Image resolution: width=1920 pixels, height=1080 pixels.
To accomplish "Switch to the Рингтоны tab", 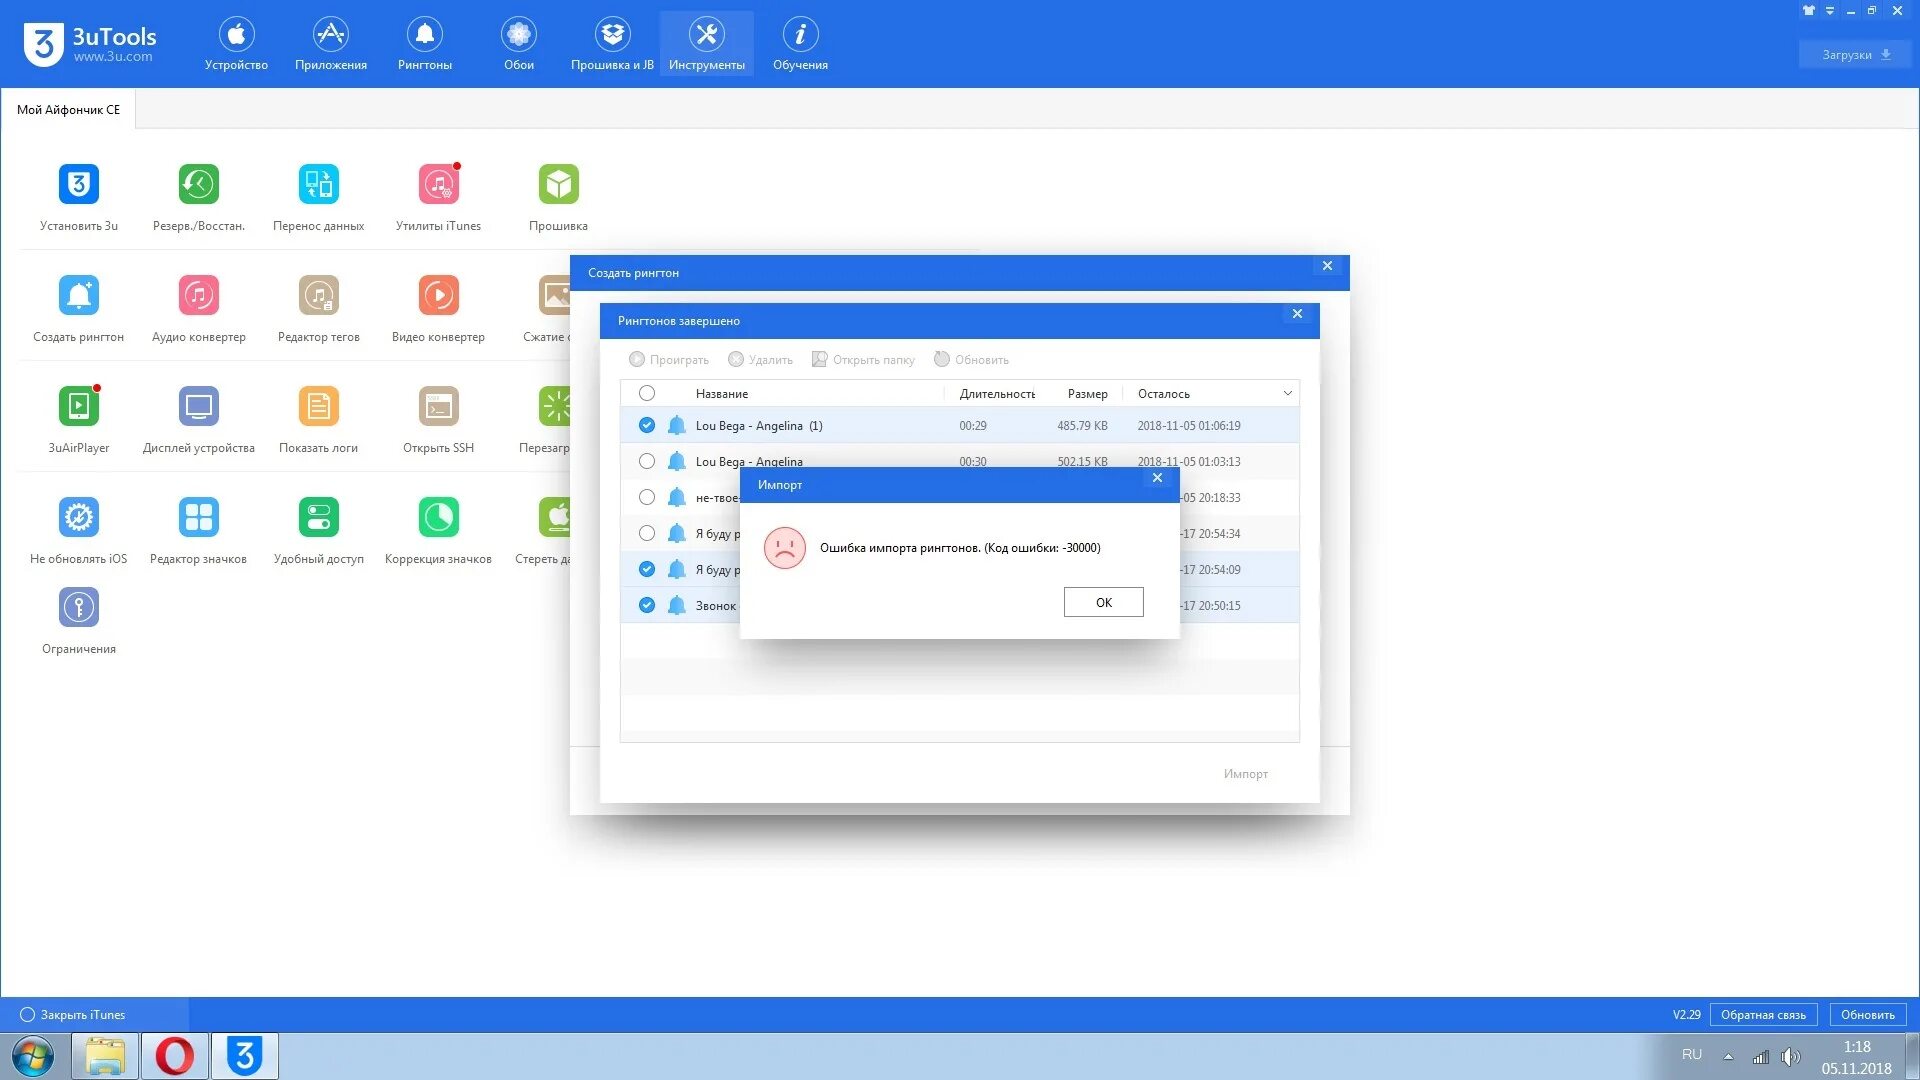I will coord(425,45).
